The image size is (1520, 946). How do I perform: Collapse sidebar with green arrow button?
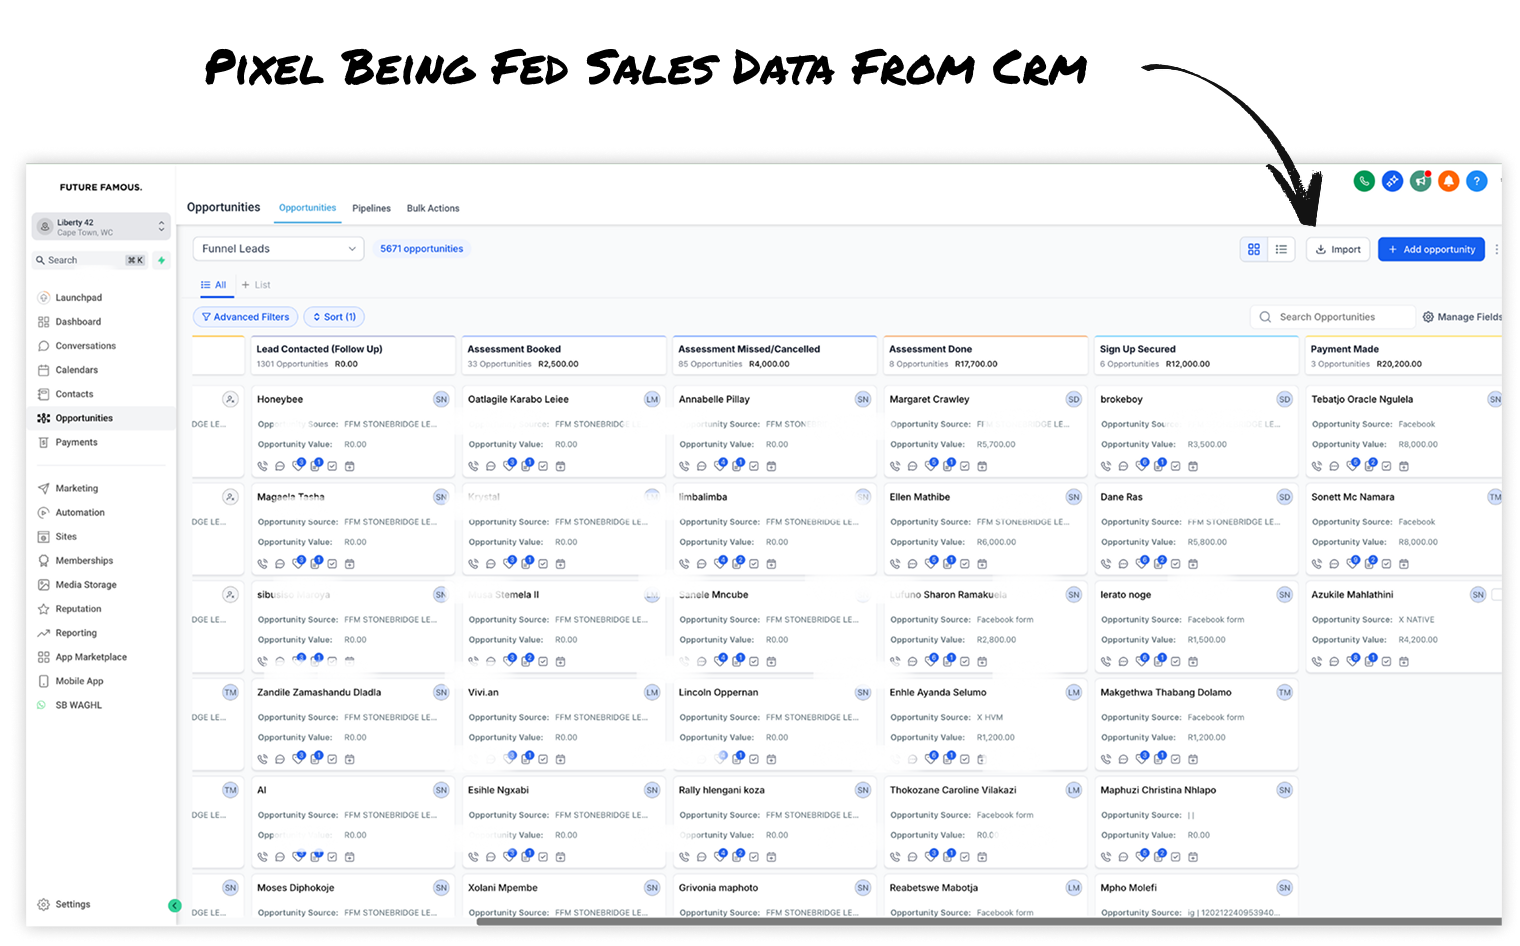(x=174, y=906)
